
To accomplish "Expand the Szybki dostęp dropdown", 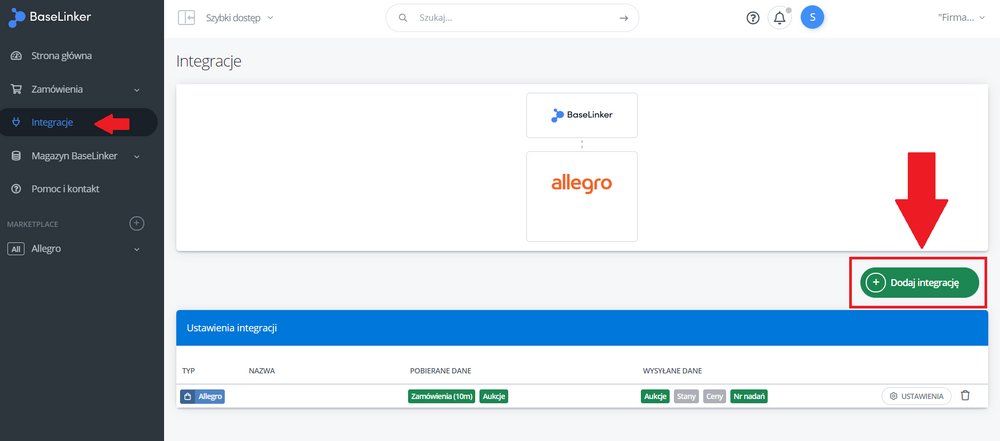I will click(239, 18).
